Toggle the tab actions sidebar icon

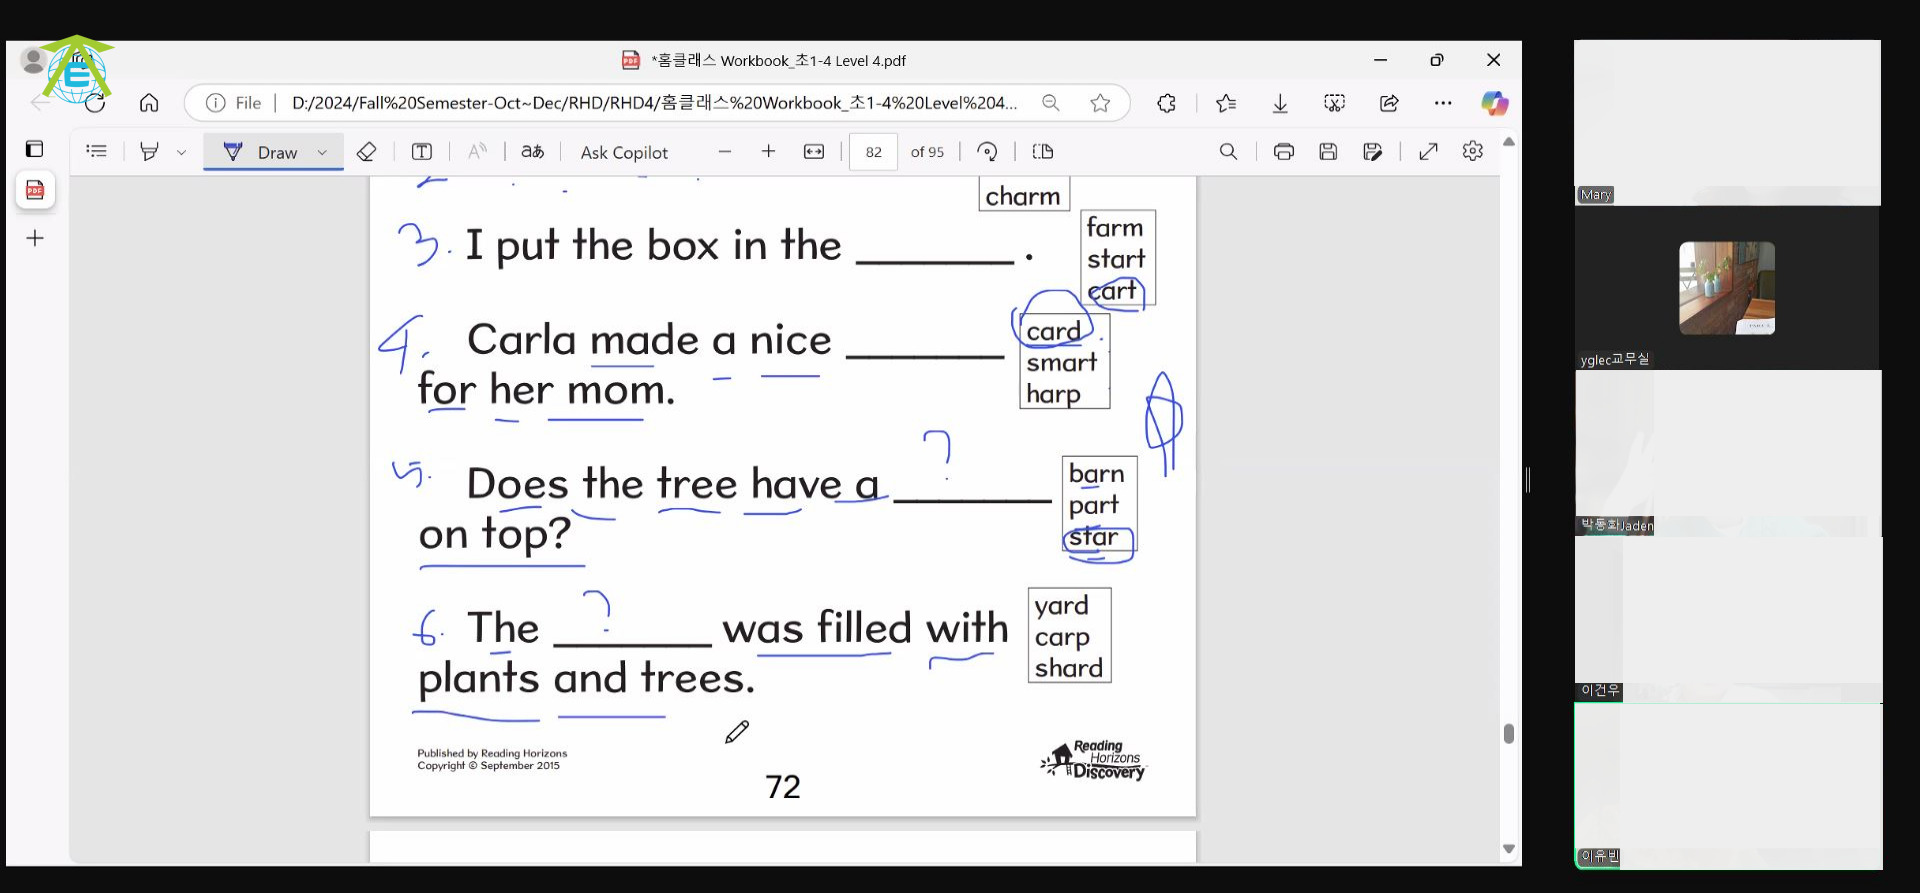click(x=34, y=149)
